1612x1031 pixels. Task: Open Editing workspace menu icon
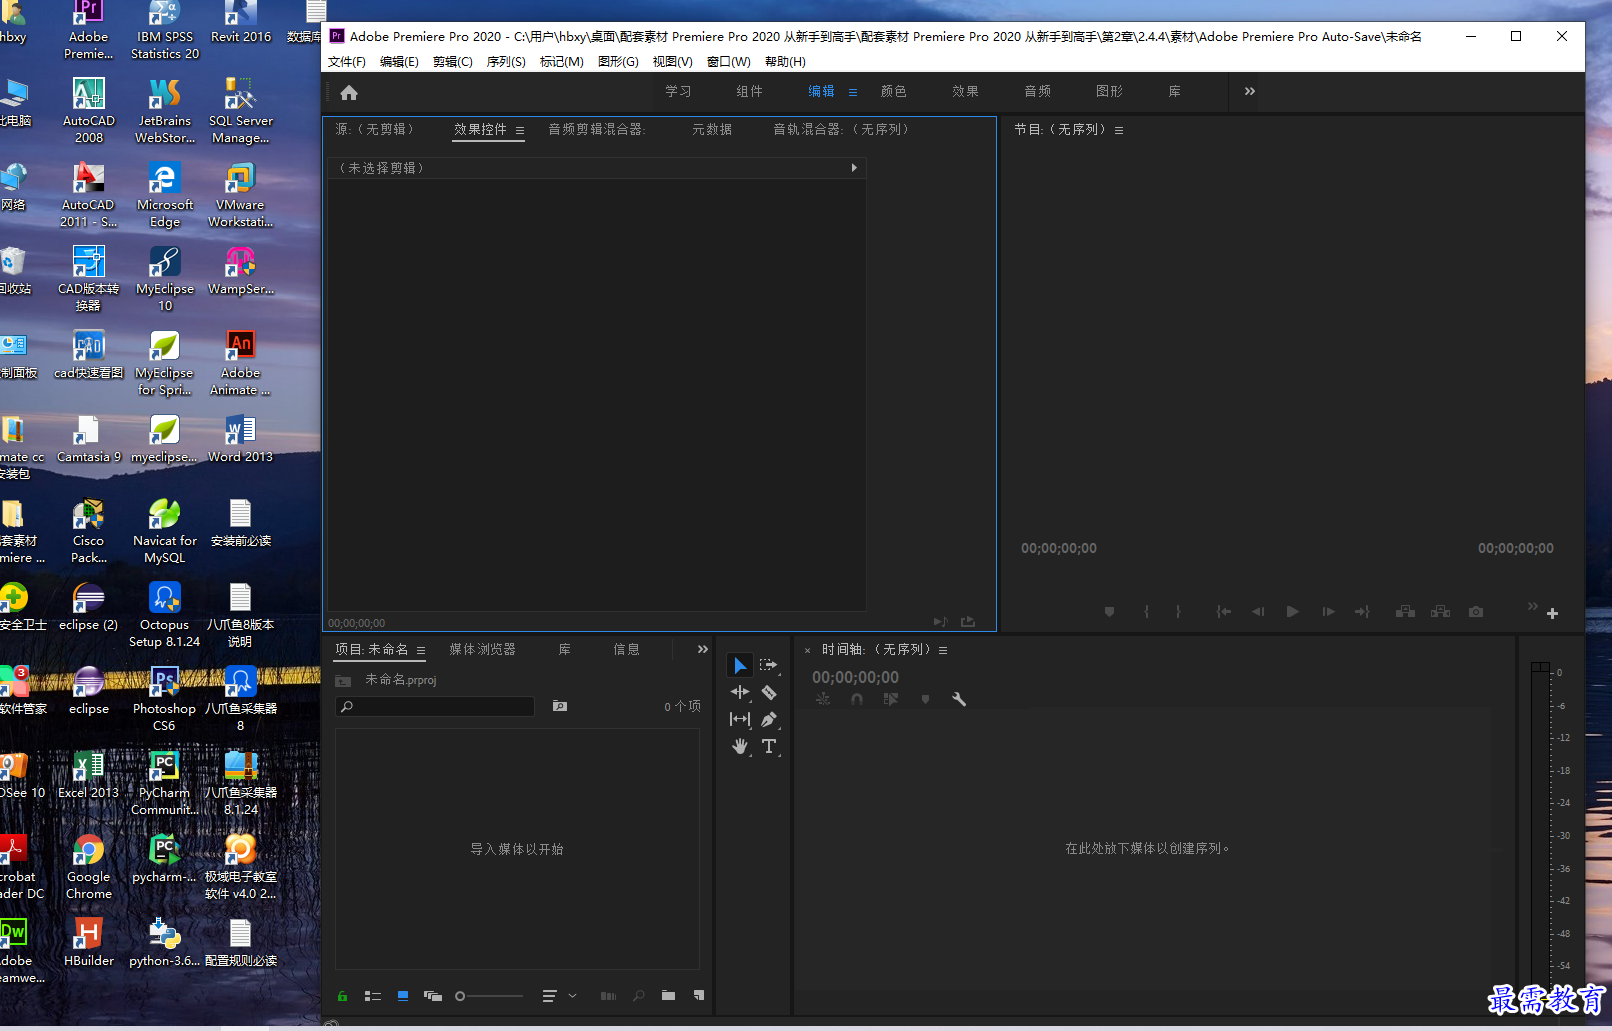(x=853, y=92)
